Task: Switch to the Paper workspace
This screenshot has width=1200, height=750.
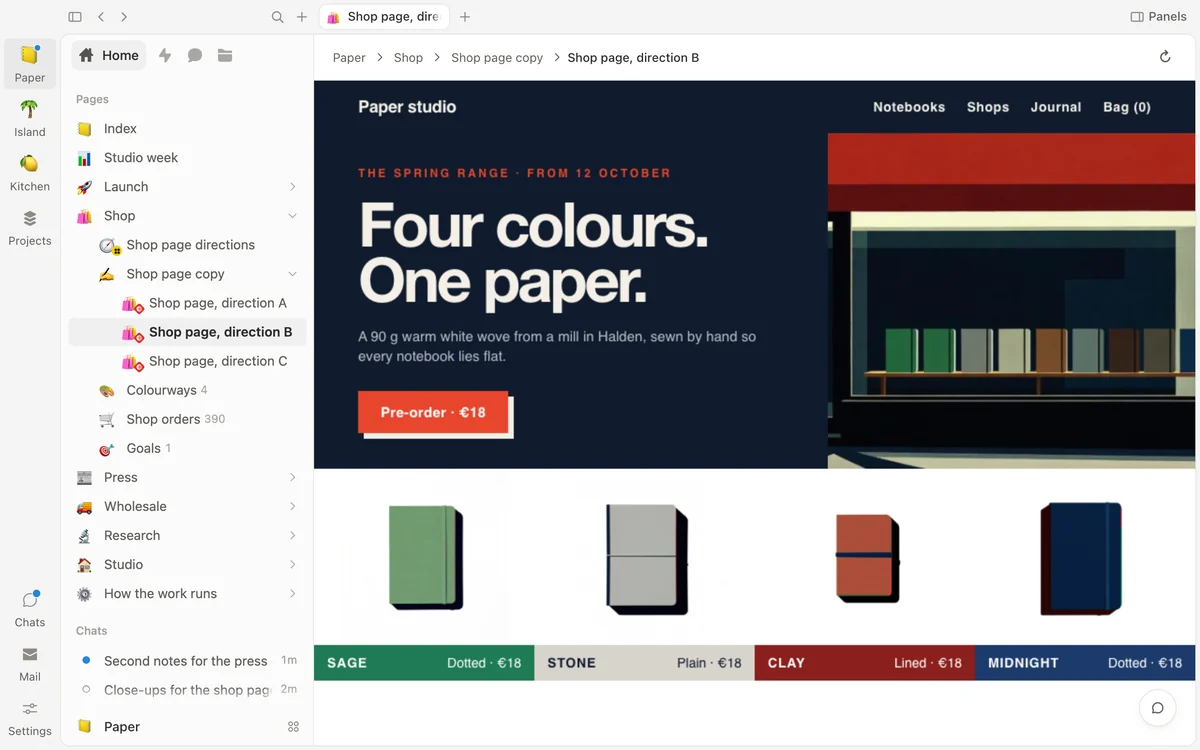Action: [x=30, y=64]
